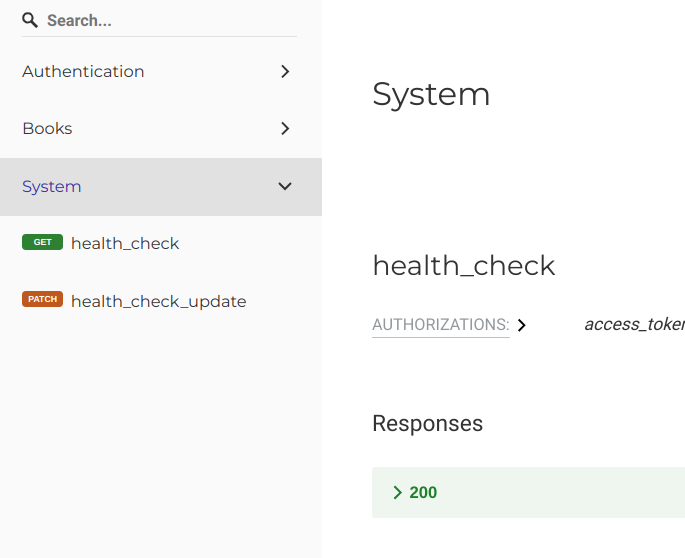Image resolution: width=685 pixels, height=558 pixels.
Task: Click the orange PATCH method badge
Action: point(42,299)
